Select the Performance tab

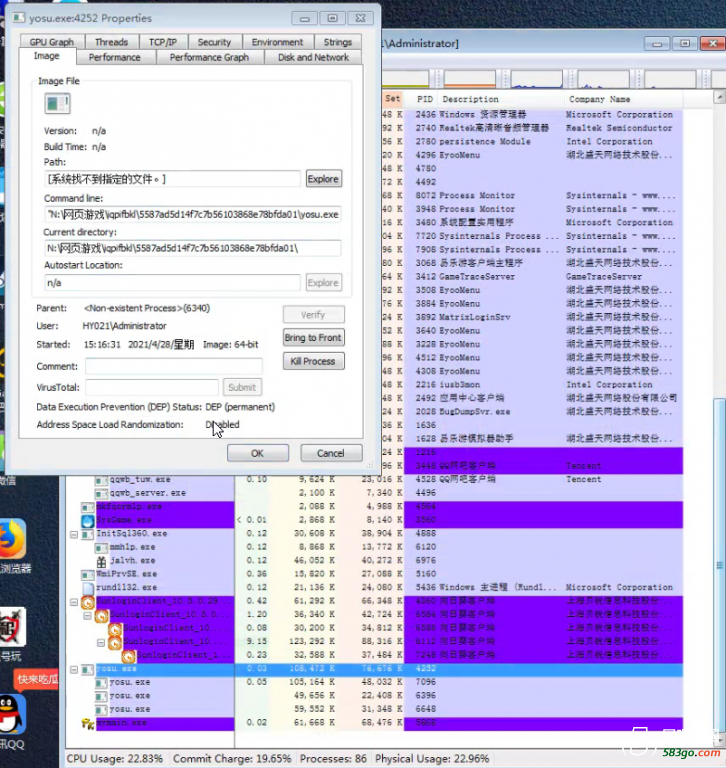click(x=115, y=57)
